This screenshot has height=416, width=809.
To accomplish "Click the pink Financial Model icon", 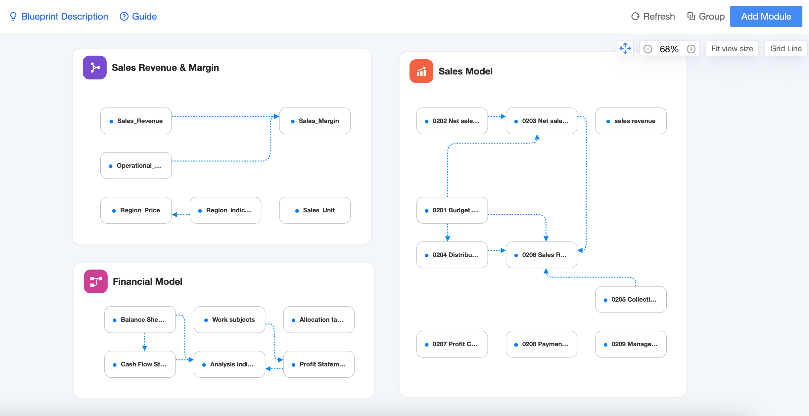I will coord(95,281).
